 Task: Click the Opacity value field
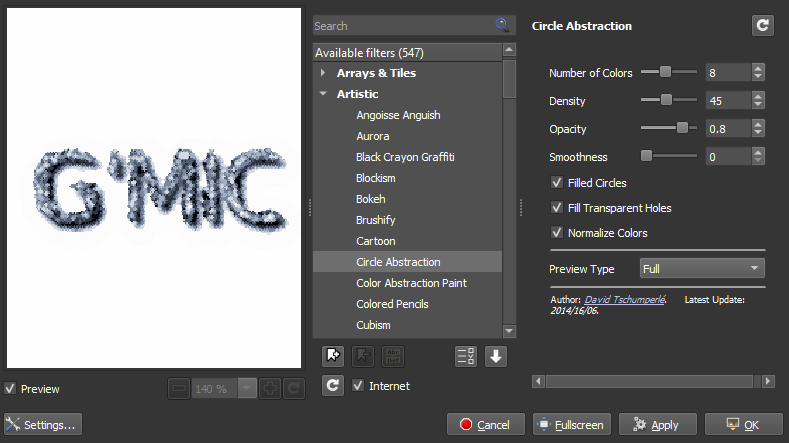point(729,129)
